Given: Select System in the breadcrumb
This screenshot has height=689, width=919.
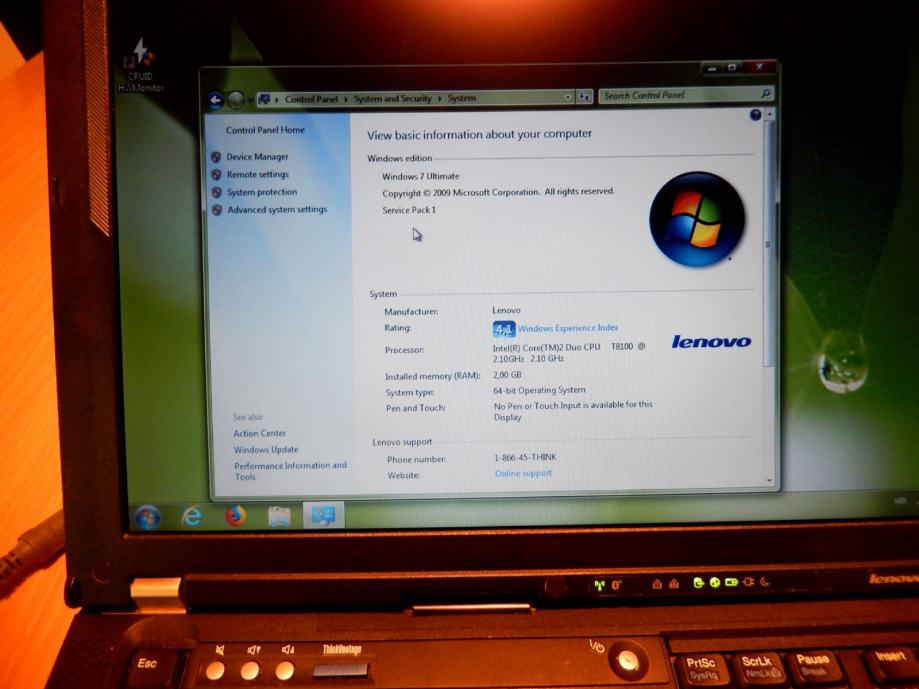Looking at the screenshot, I should (462, 98).
